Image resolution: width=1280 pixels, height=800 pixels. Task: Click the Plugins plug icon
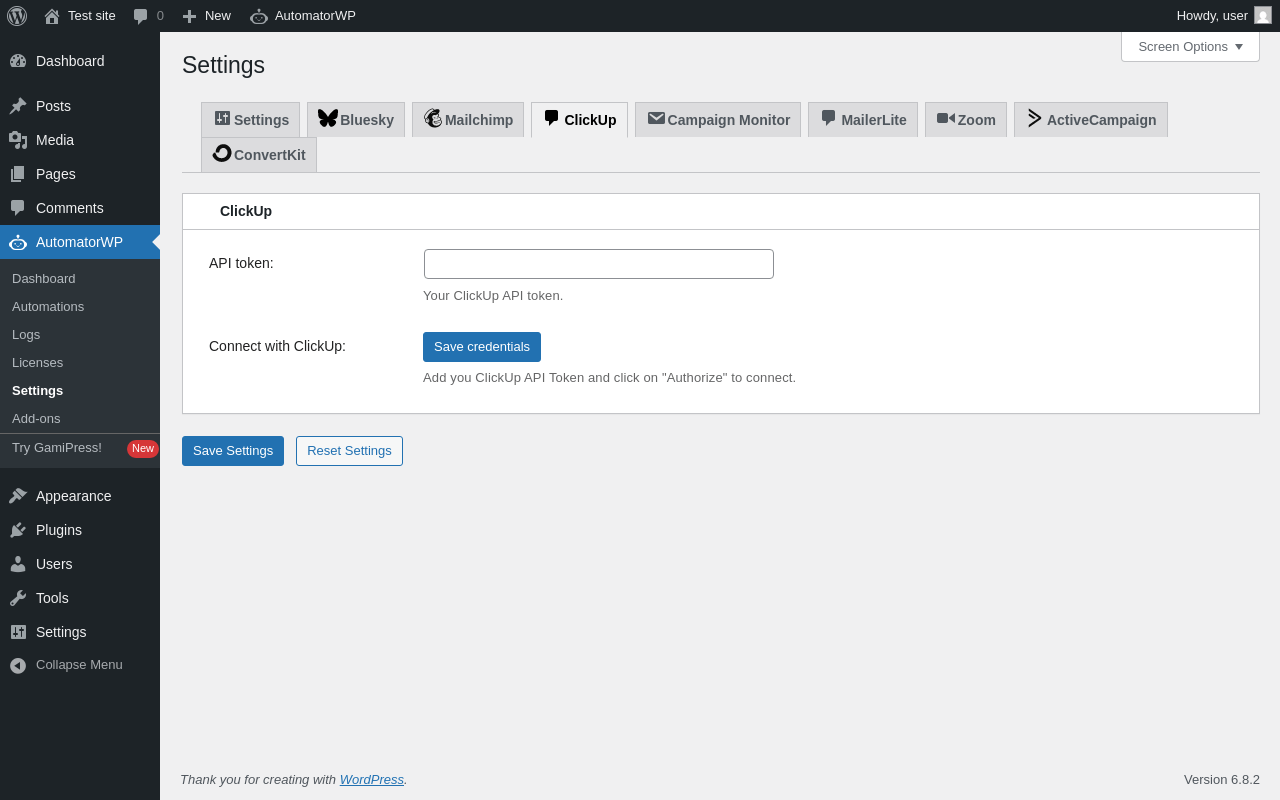[18, 530]
